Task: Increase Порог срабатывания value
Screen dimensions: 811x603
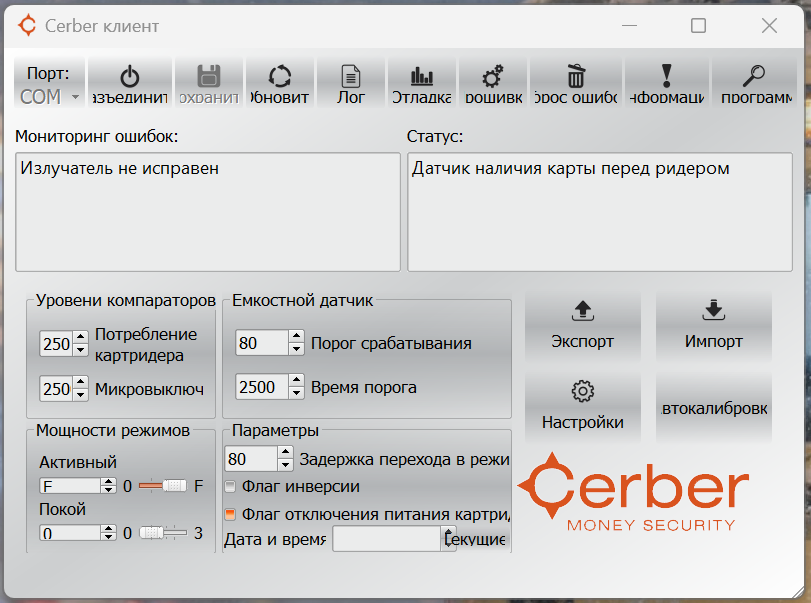Action: pos(296,336)
